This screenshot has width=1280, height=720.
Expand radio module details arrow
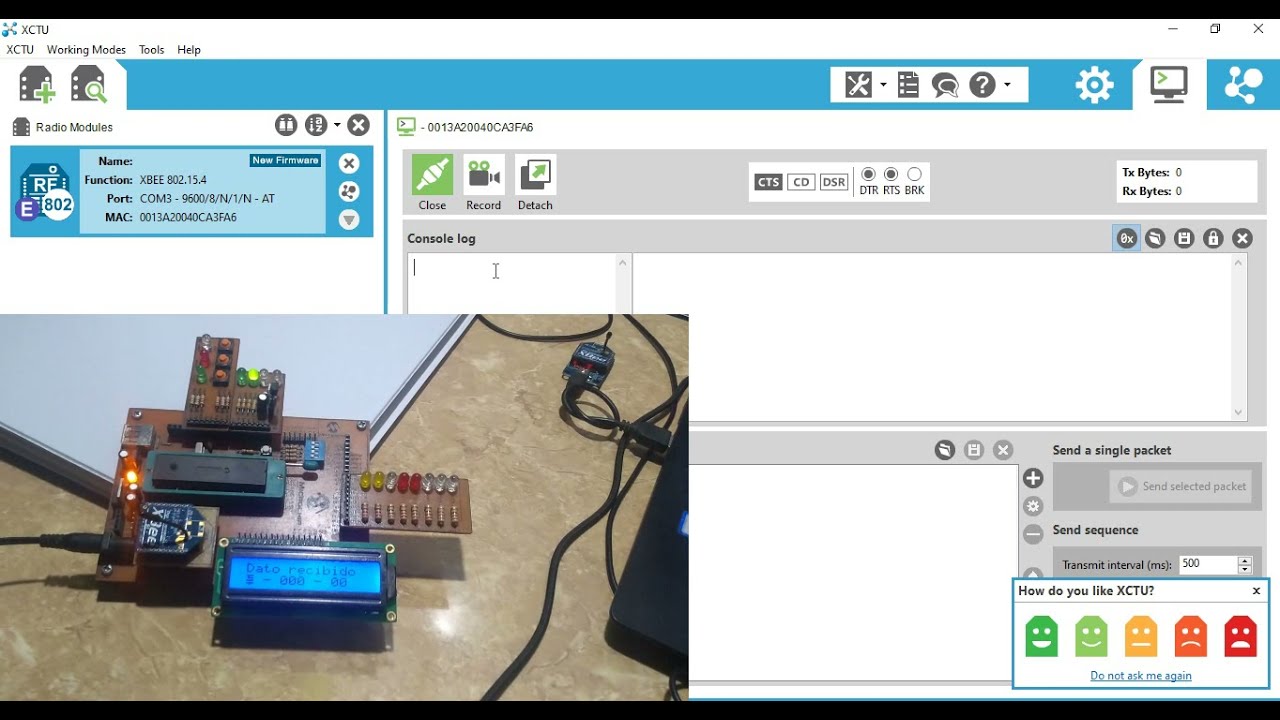click(x=349, y=219)
